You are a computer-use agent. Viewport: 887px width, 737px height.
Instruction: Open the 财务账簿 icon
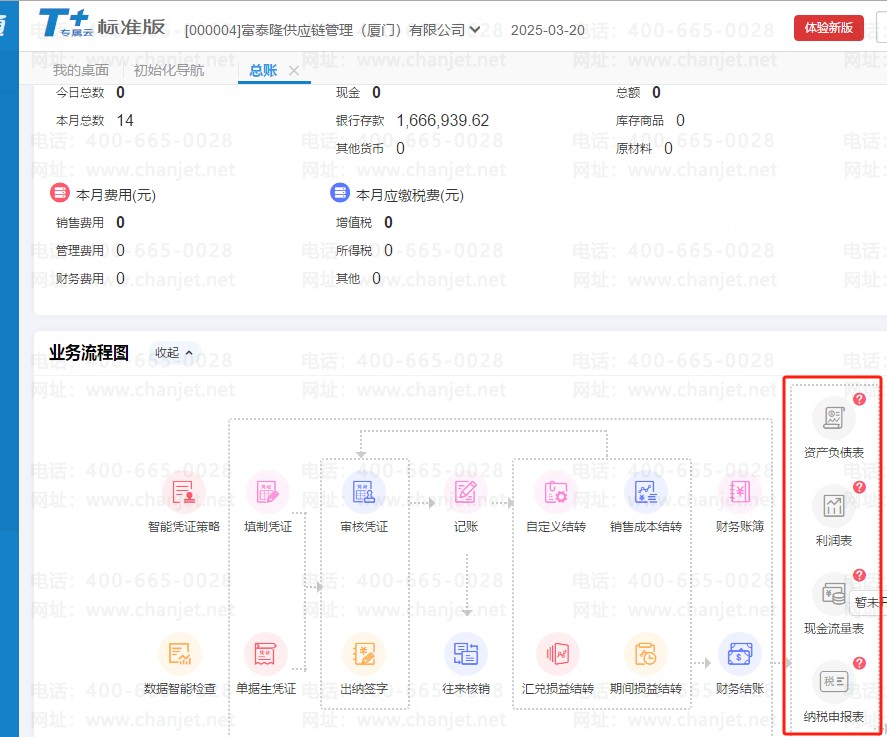739,492
